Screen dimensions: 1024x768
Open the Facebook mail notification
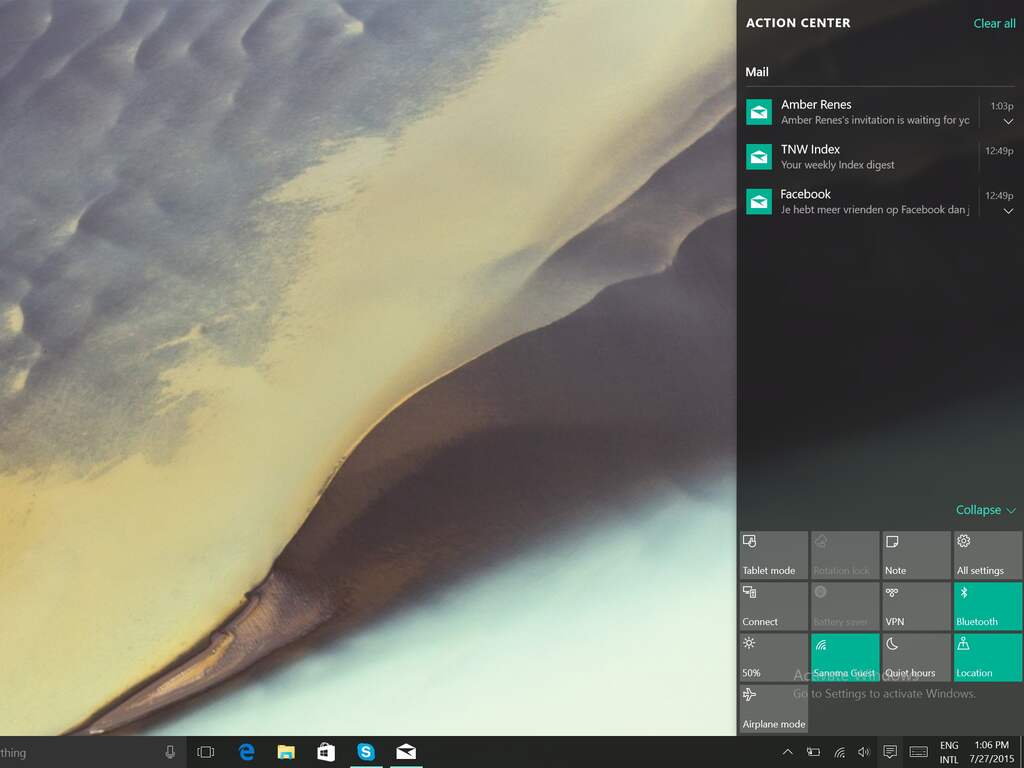point(880,201)
